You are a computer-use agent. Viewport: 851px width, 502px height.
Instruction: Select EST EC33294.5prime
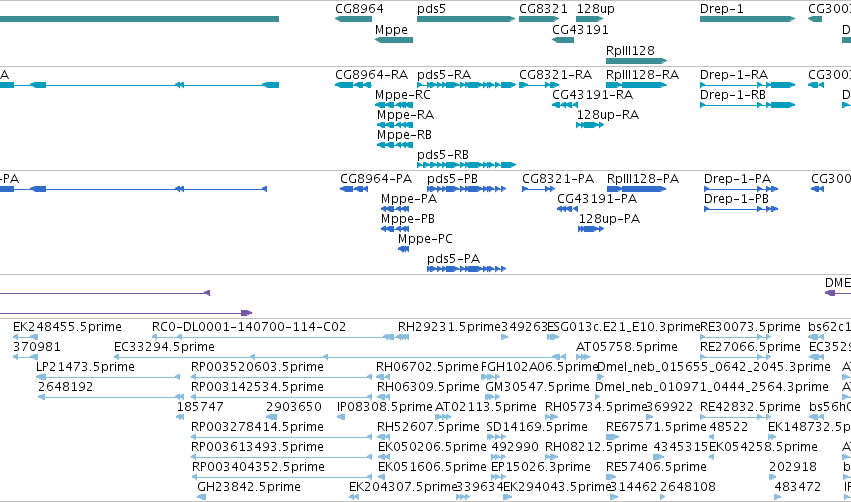point(164,347)
